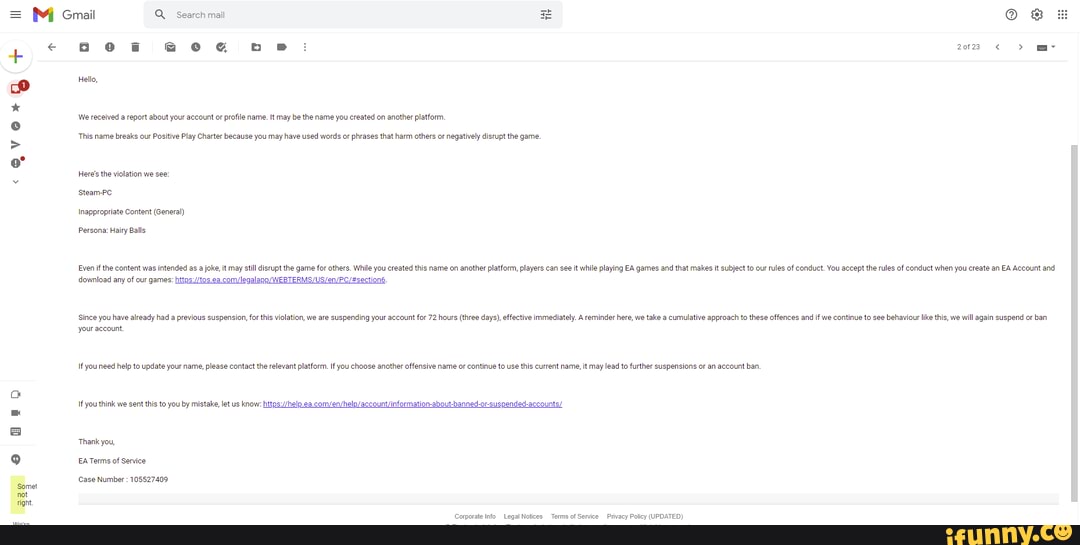Go to the newer email arrow

click(x=997, y=47)
